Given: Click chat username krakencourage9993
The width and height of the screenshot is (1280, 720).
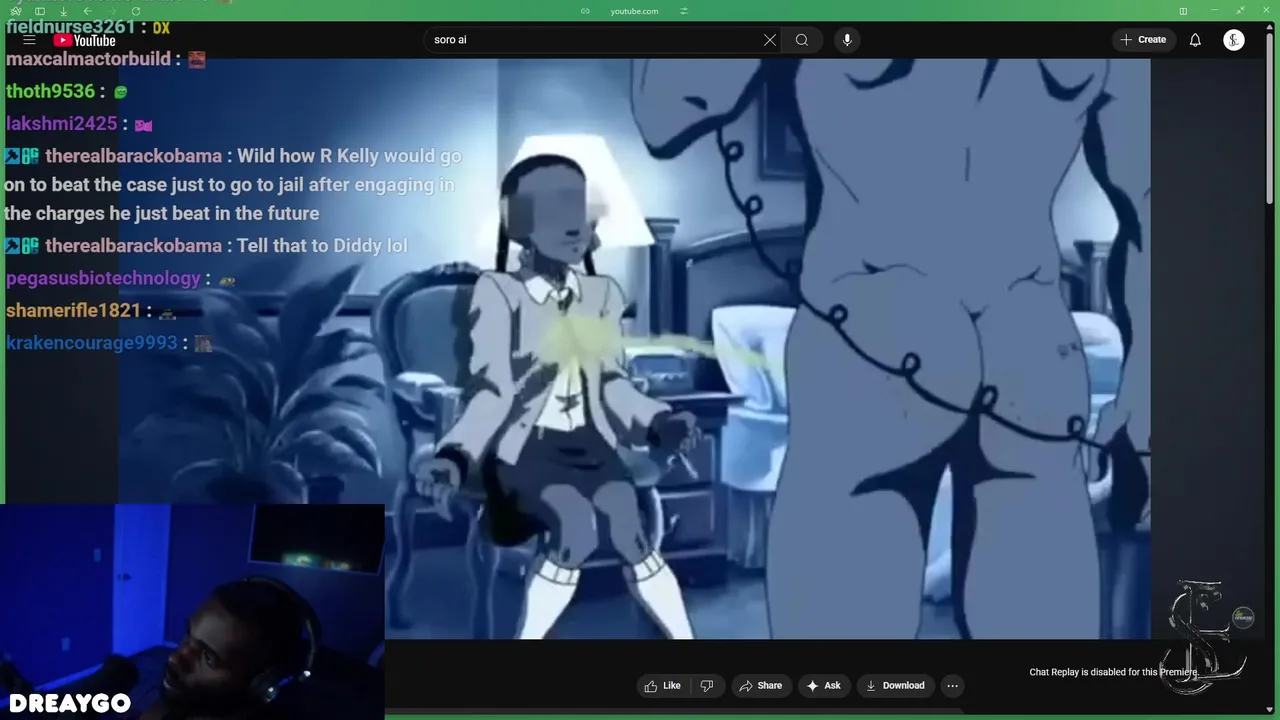Looking at the screenshot, I should [x=92, y=342].
